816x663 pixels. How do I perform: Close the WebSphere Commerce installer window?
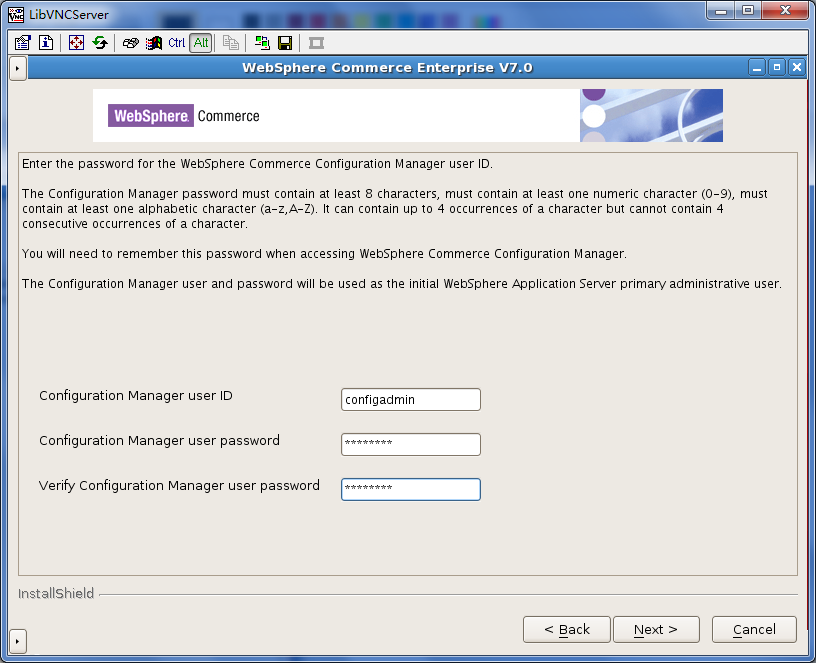coord(797,68)
